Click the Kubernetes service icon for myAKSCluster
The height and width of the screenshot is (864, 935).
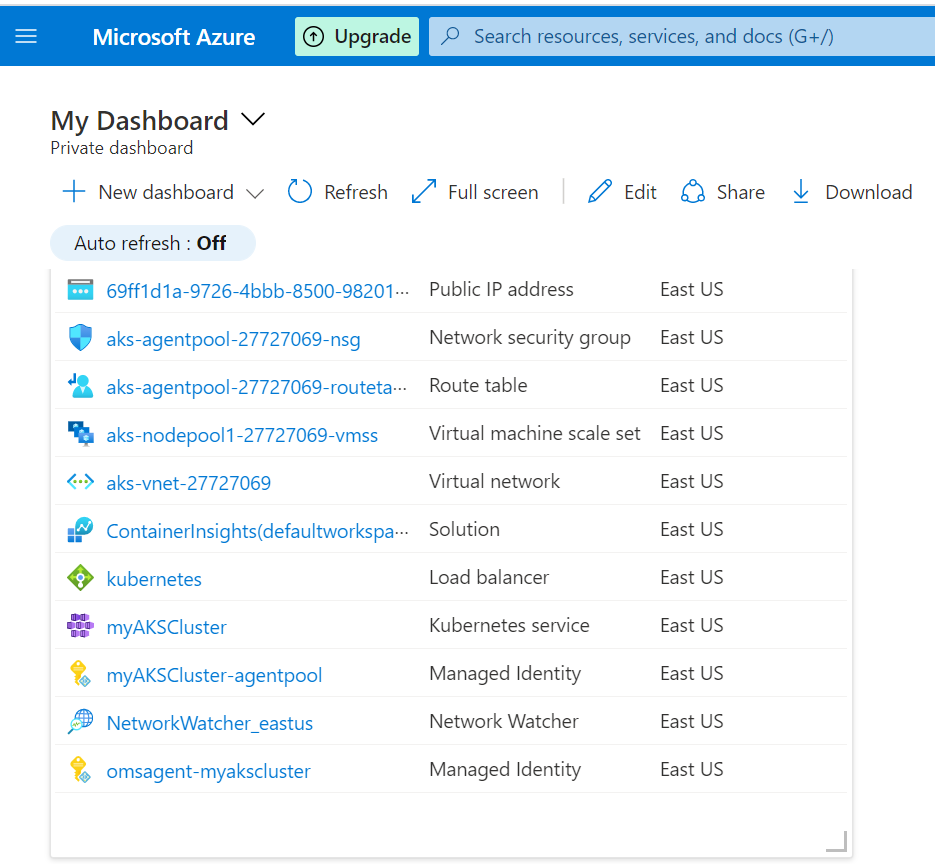[80, 626]
